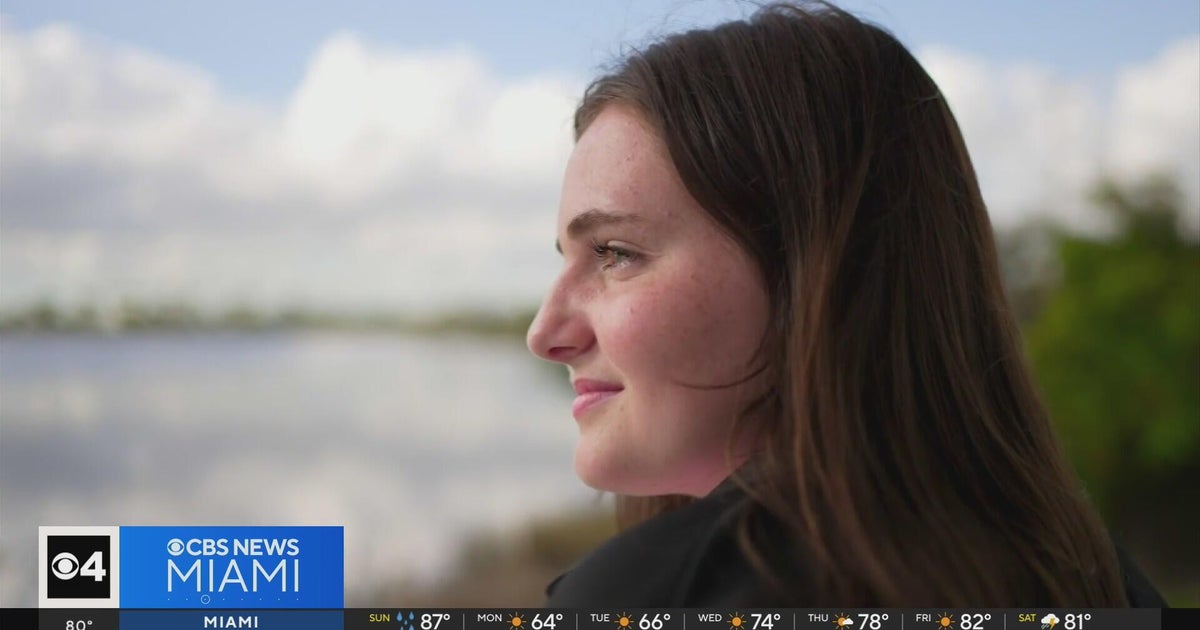This screenshot has width=1200, height=630.
Task: Select Friday's sun weather icon
Action: tap(945, 621)
